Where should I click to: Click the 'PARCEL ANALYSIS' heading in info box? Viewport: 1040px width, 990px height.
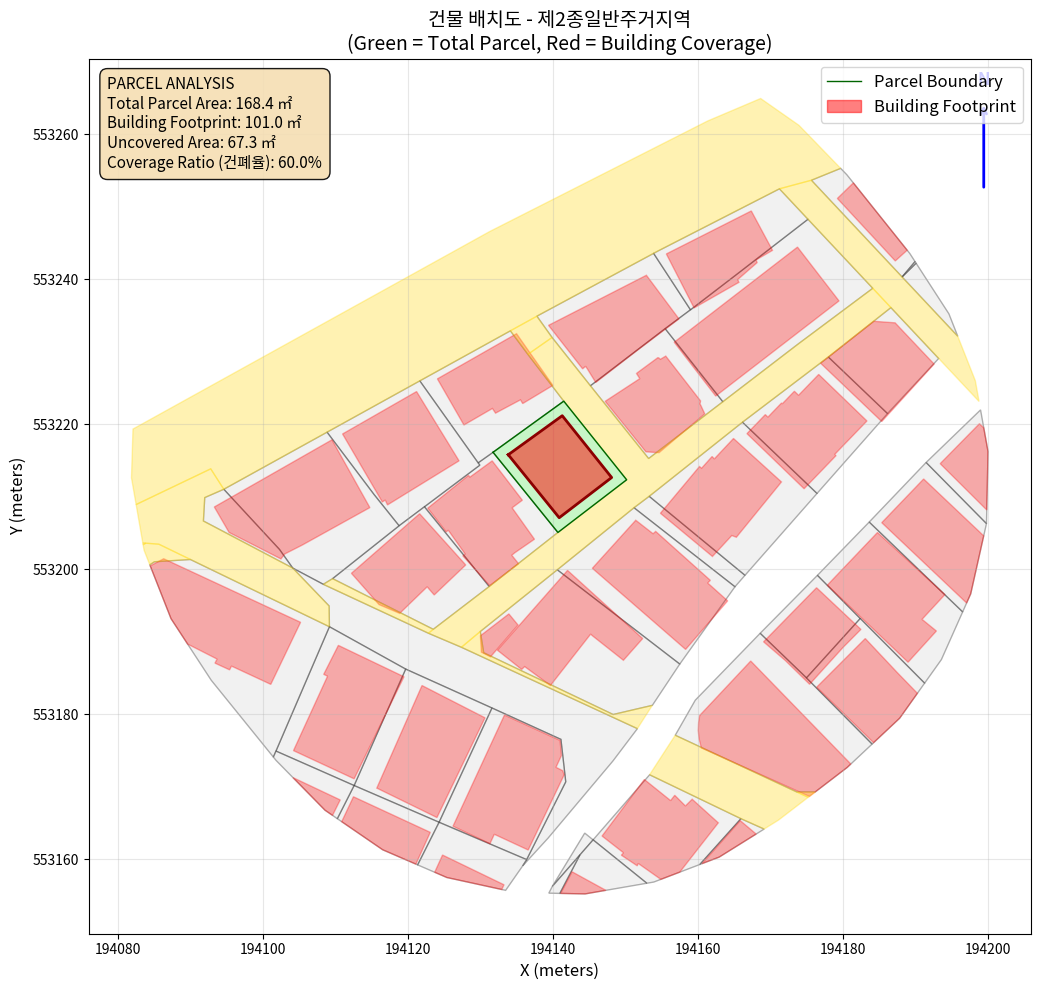click(x=170, y=84)
